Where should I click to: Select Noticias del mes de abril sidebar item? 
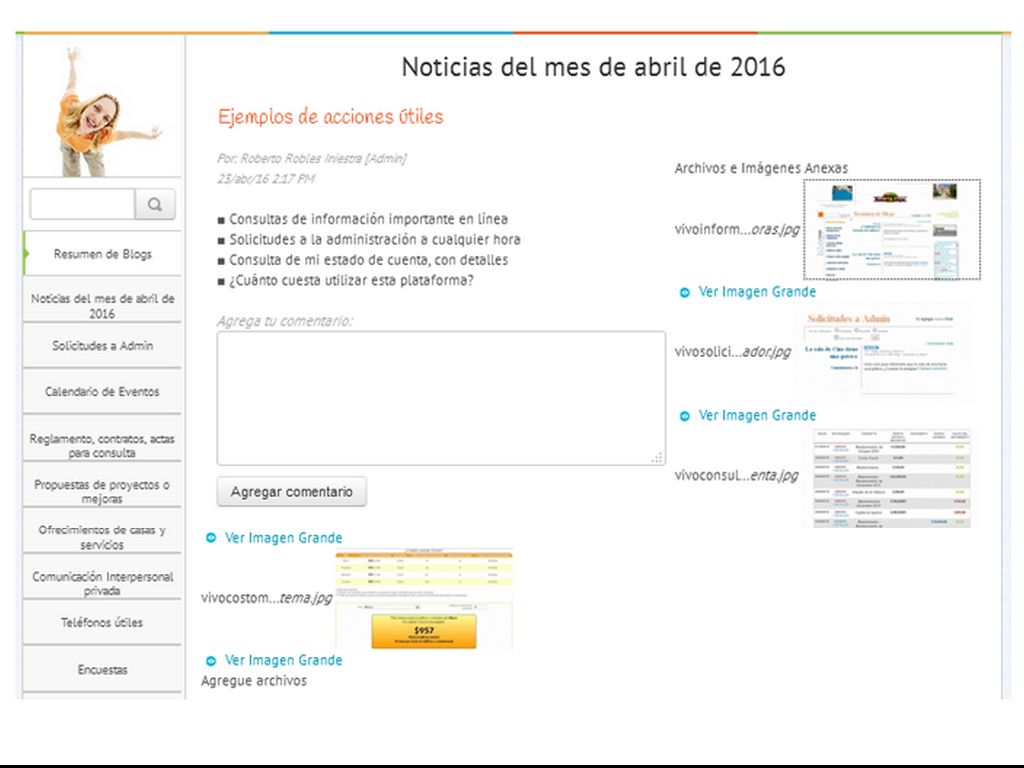103,306
